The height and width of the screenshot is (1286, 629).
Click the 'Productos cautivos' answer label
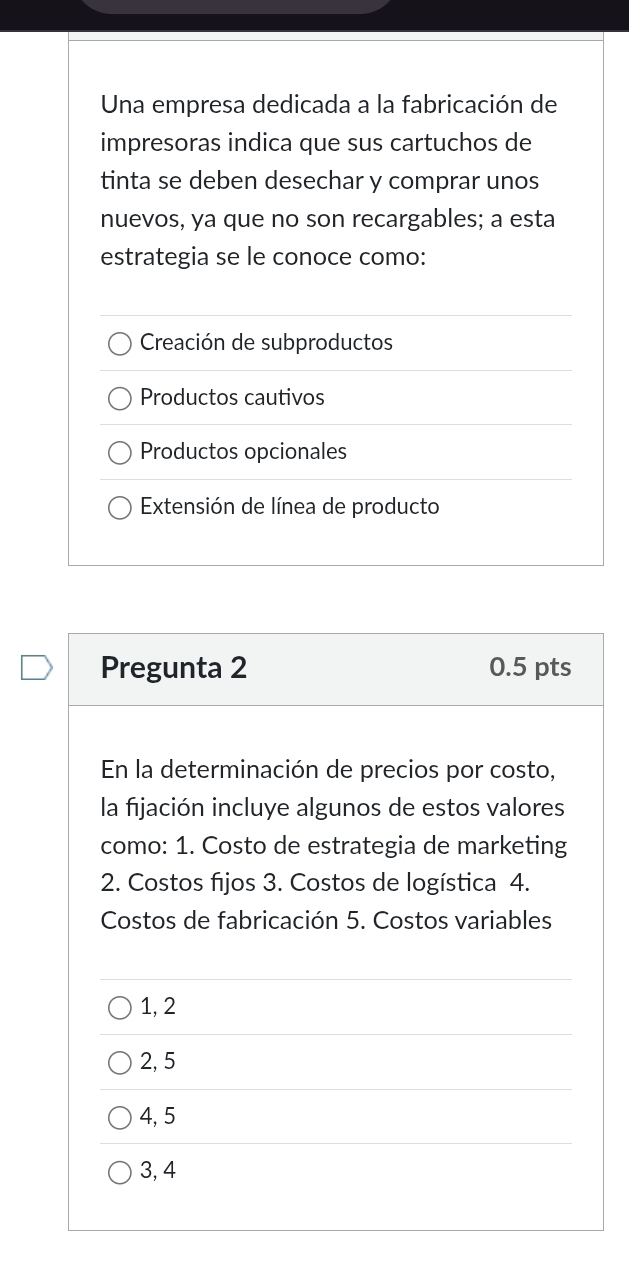coord(232,398)
